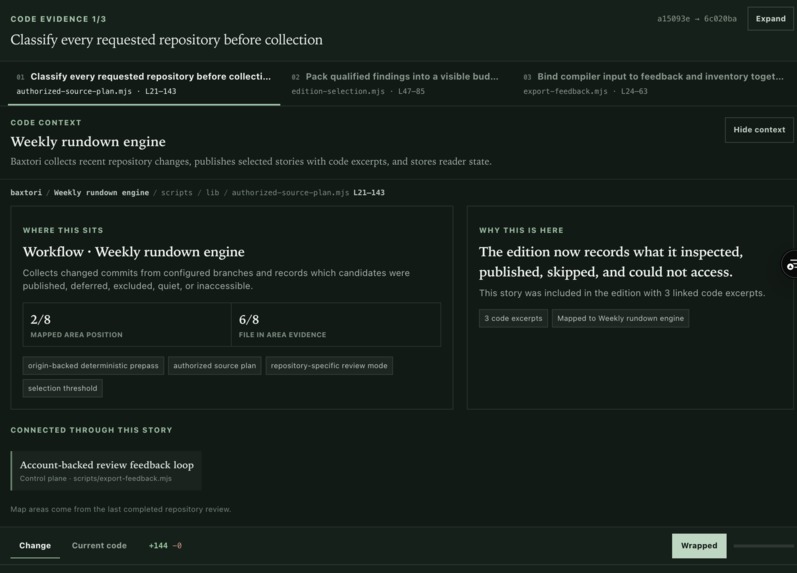
Task: Click the Expand button
Action: click(770, 19)
